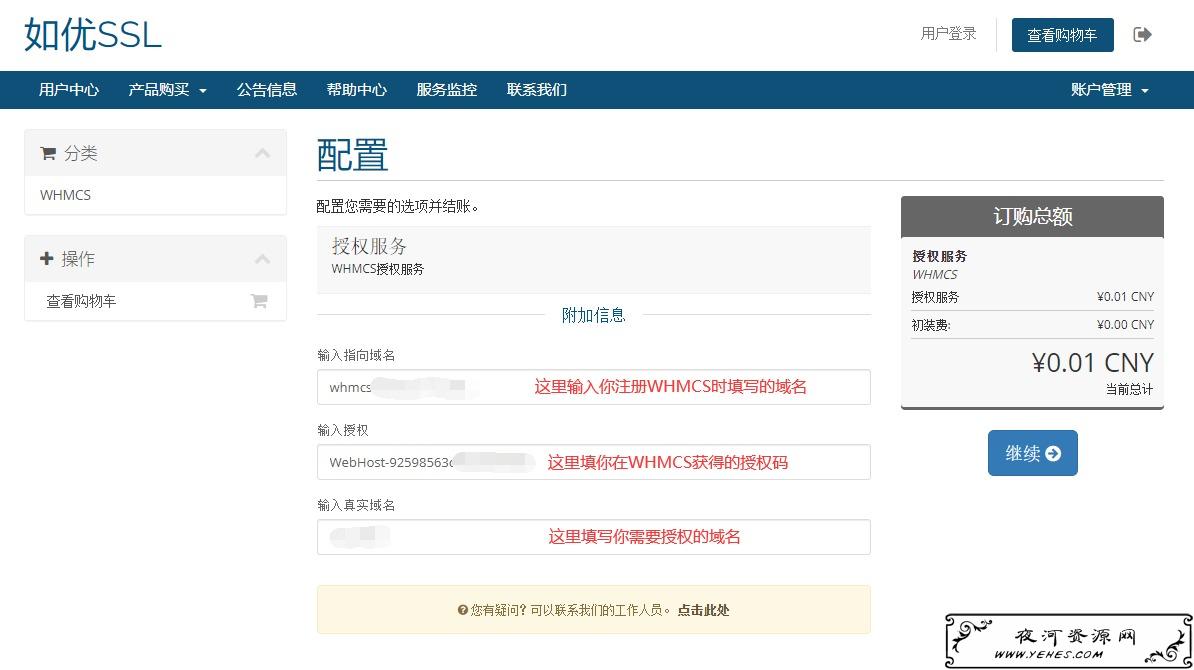1194x670 pixels.
Task: Open the 用户登录 login link
Action: point(948,34)
